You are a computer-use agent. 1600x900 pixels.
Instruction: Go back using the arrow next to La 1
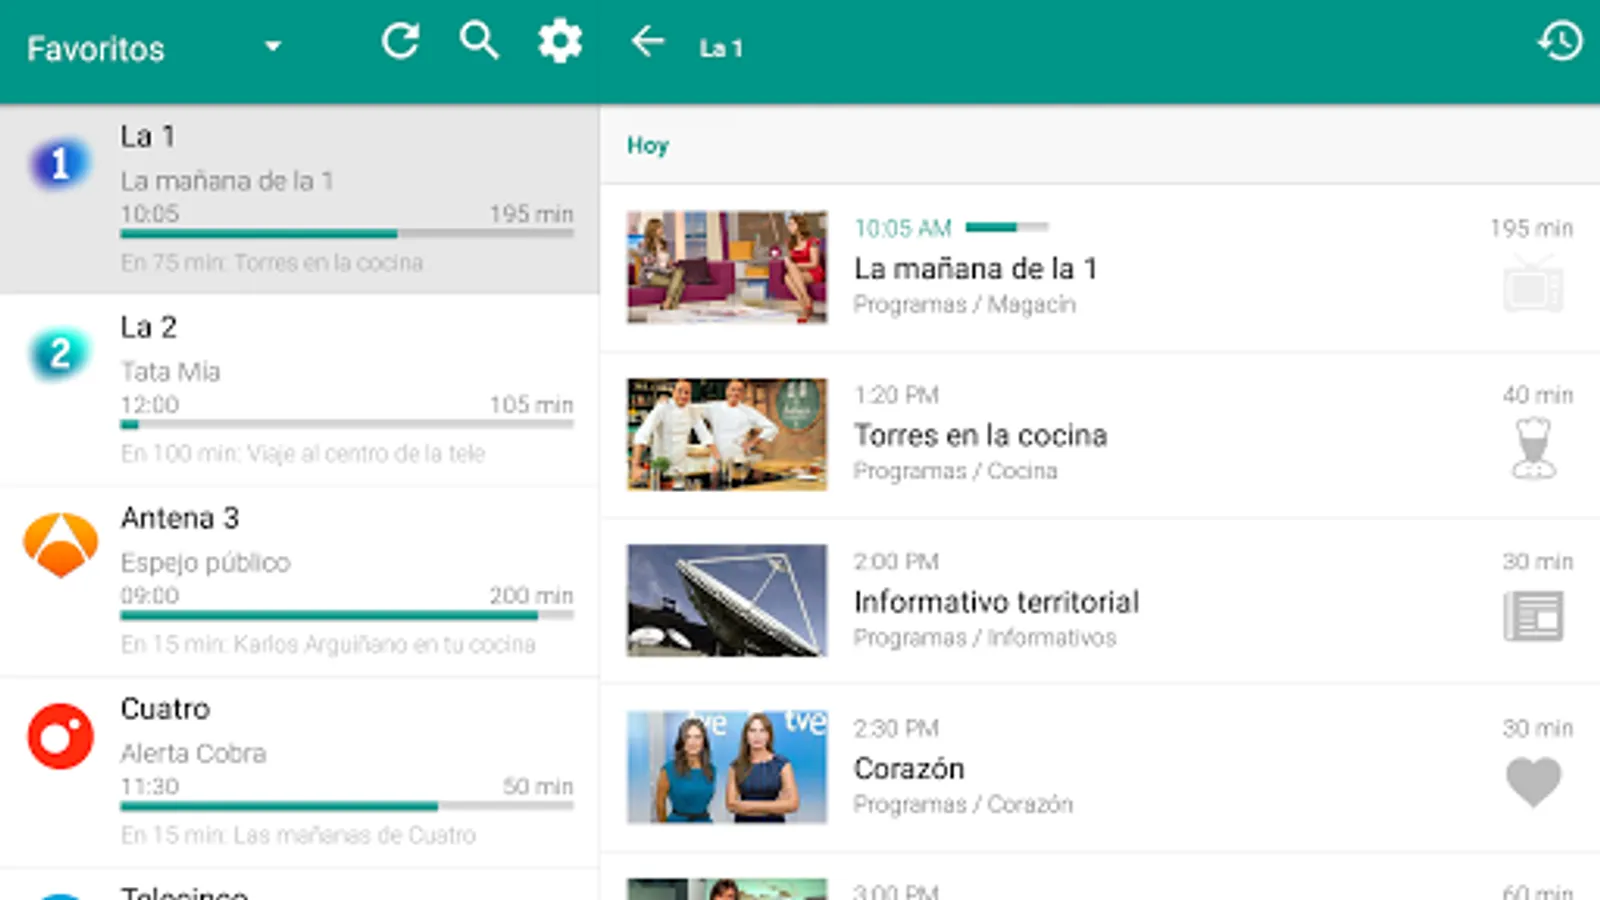[648, 42]
